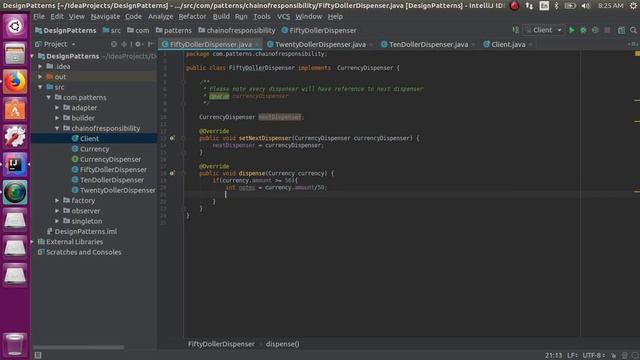This screenshot has height=360, width=640.
Task: Run with coverage icon in toolbar
Action: pos(595,30)
